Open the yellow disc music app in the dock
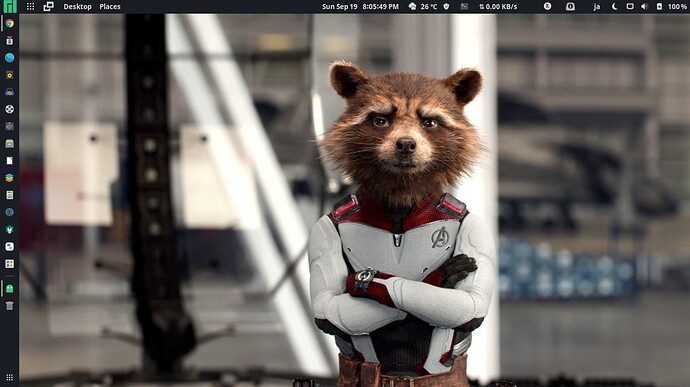 (x=9, y=75)
